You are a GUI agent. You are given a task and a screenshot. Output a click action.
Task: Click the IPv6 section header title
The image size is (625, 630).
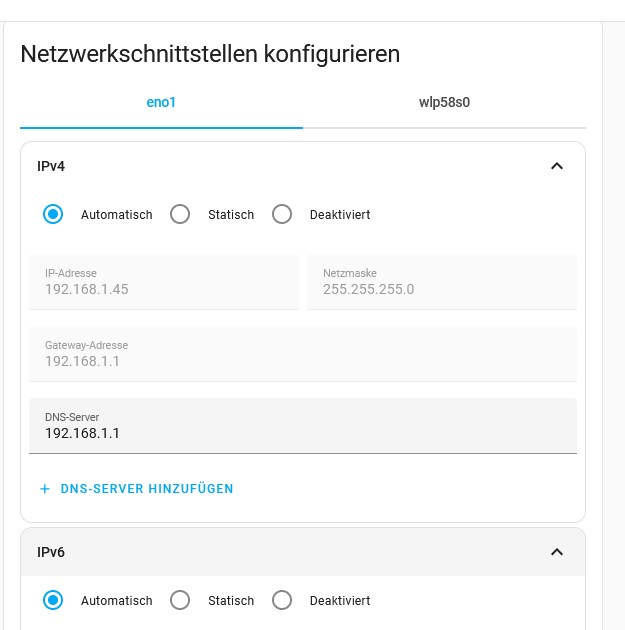(51, 552)
